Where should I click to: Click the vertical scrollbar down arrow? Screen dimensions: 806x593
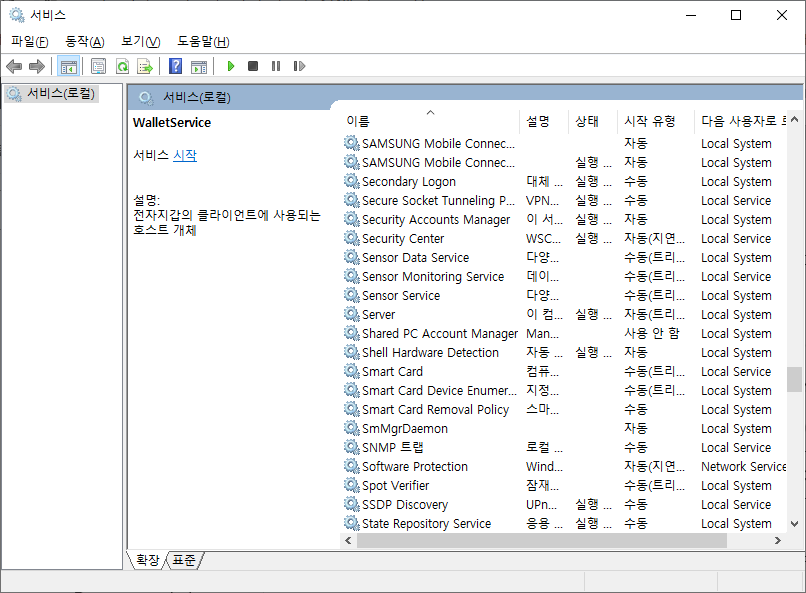coord(794,524)
